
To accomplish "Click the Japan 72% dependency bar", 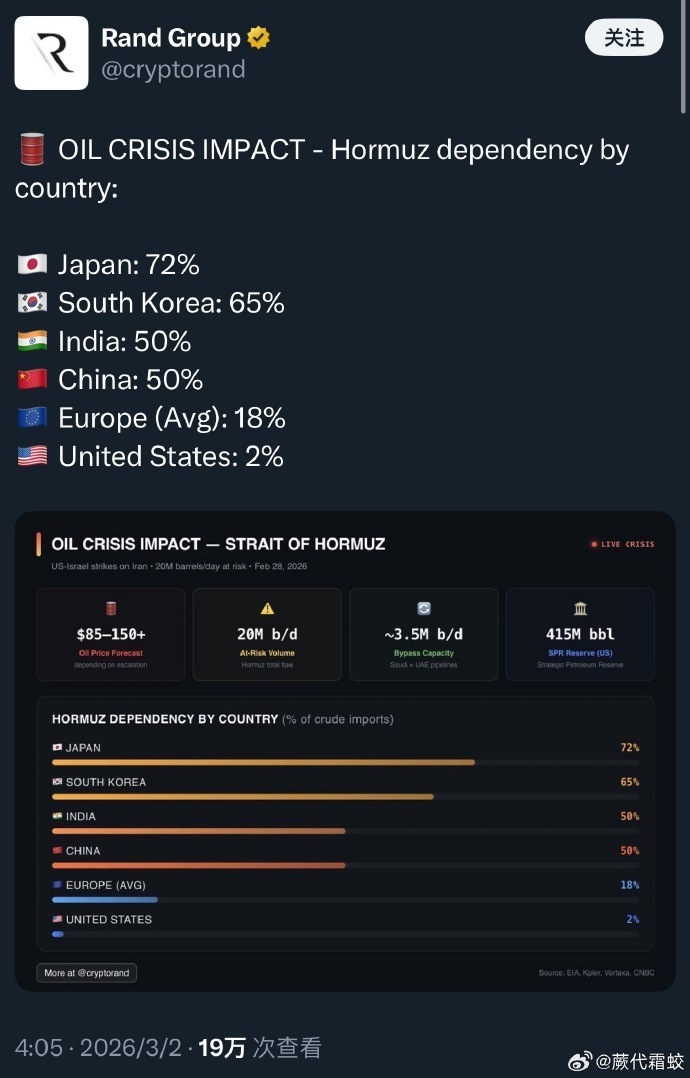I will (263, 762).
